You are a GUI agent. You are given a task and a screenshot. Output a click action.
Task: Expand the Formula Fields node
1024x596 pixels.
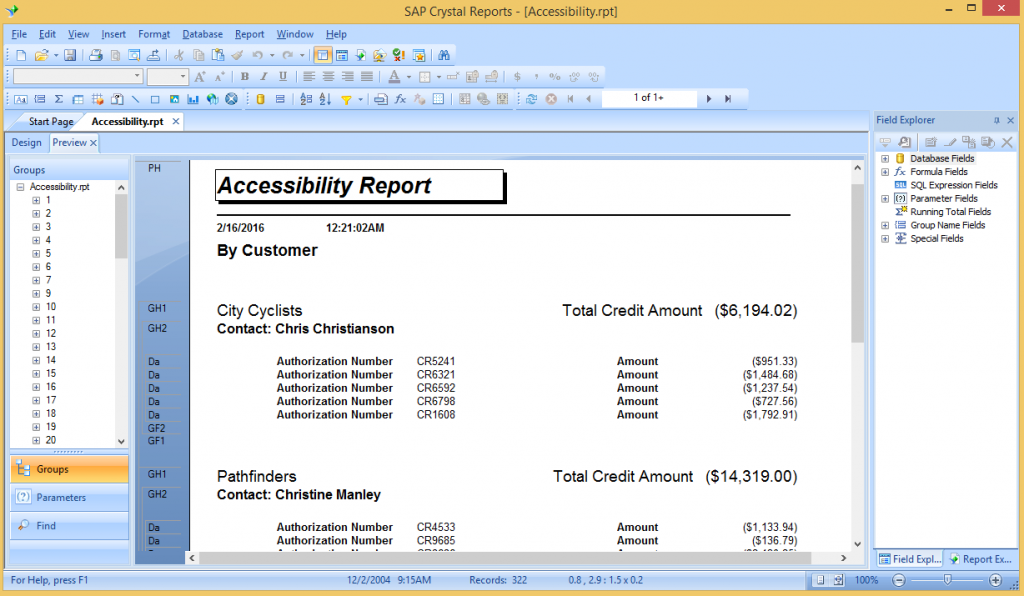[x=885, y=172]
